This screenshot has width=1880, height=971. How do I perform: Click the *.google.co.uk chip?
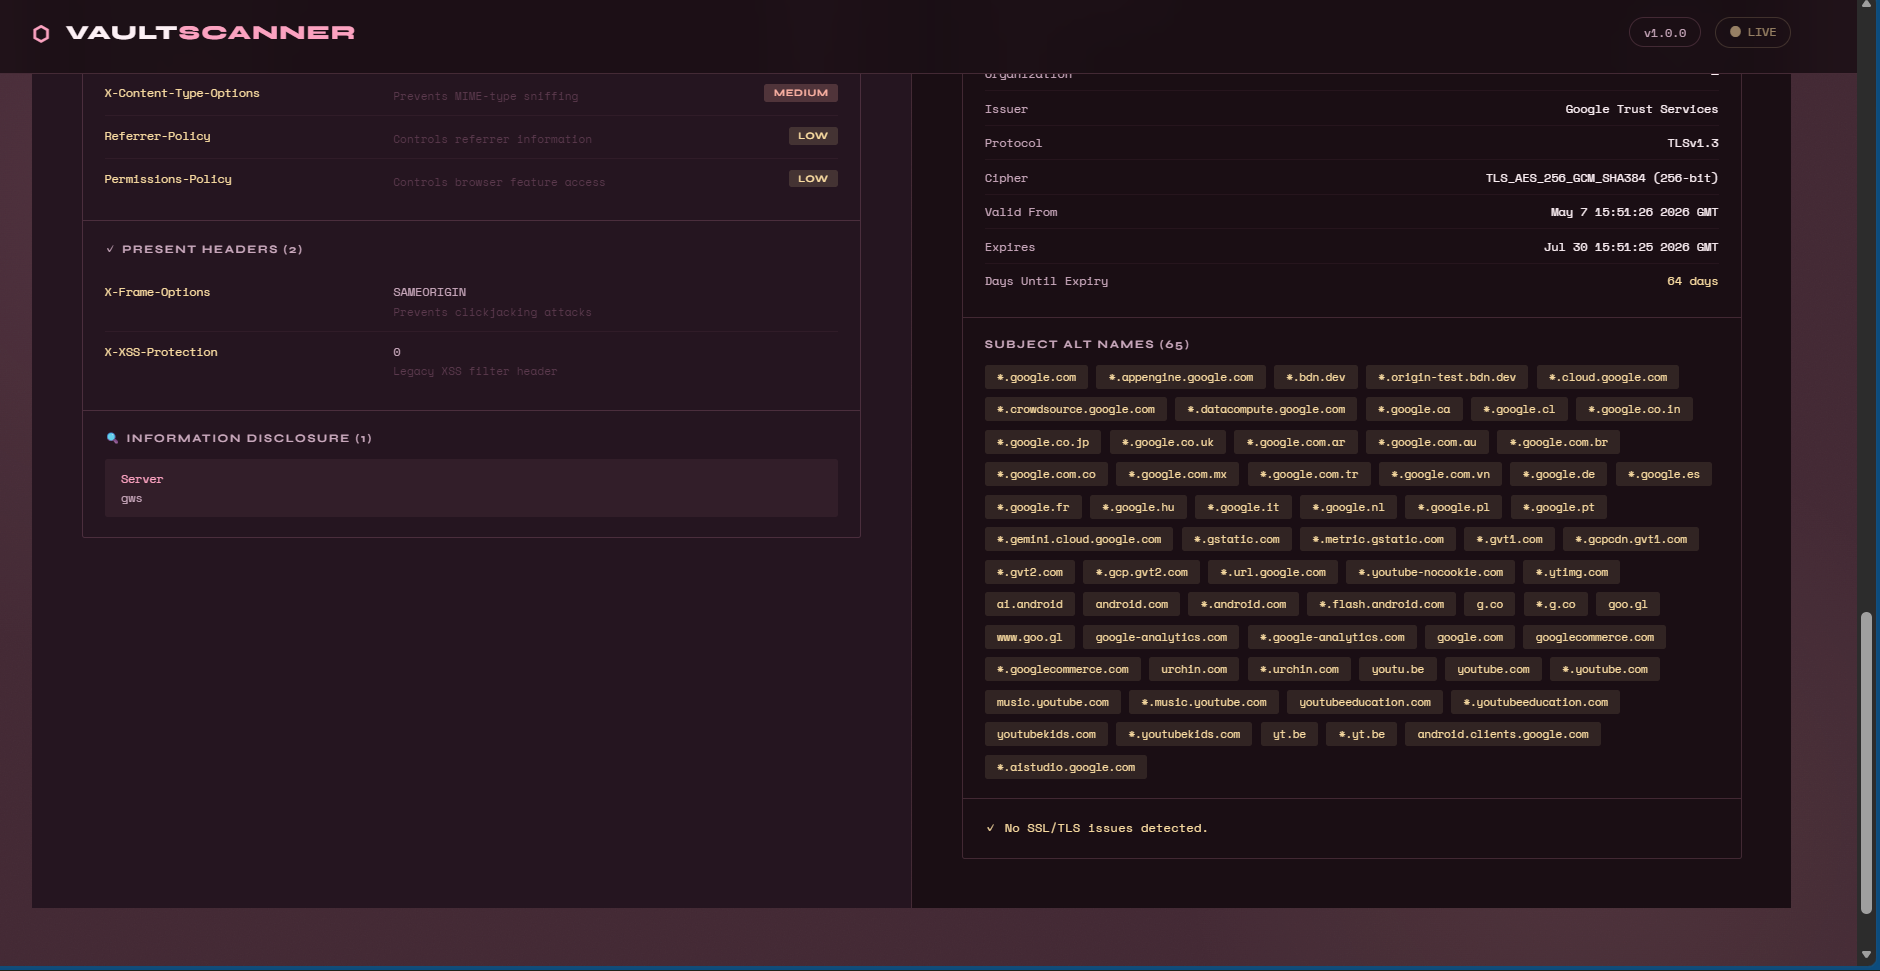1167,442
